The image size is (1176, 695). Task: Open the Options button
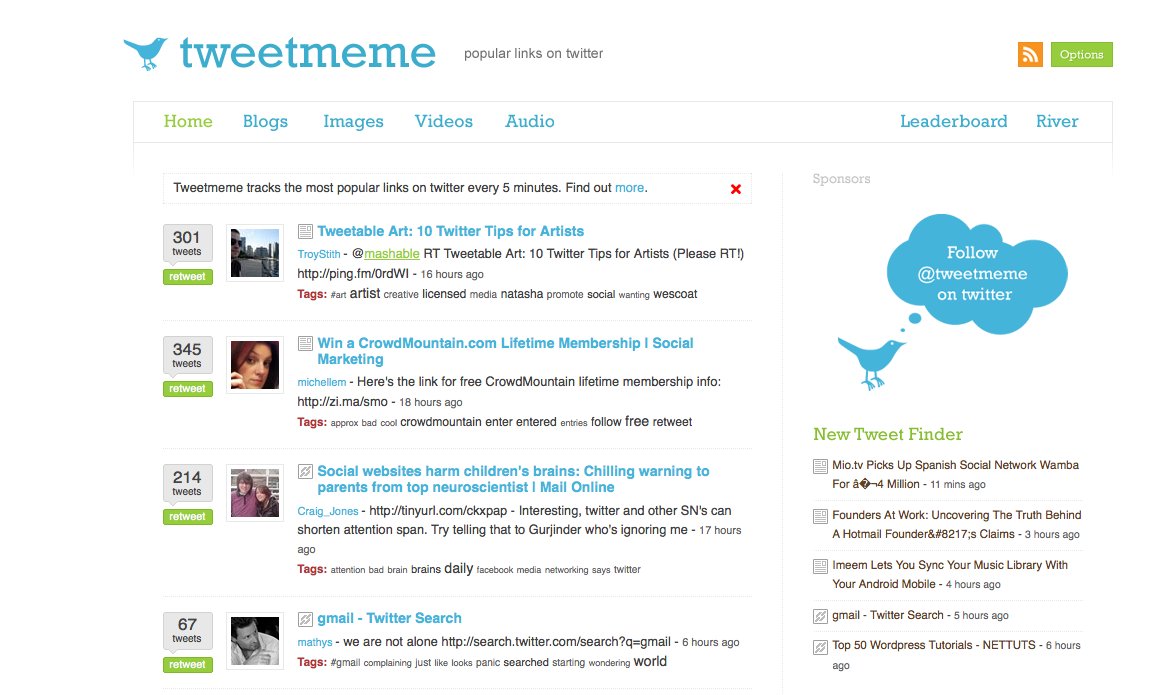point(1081,54)
